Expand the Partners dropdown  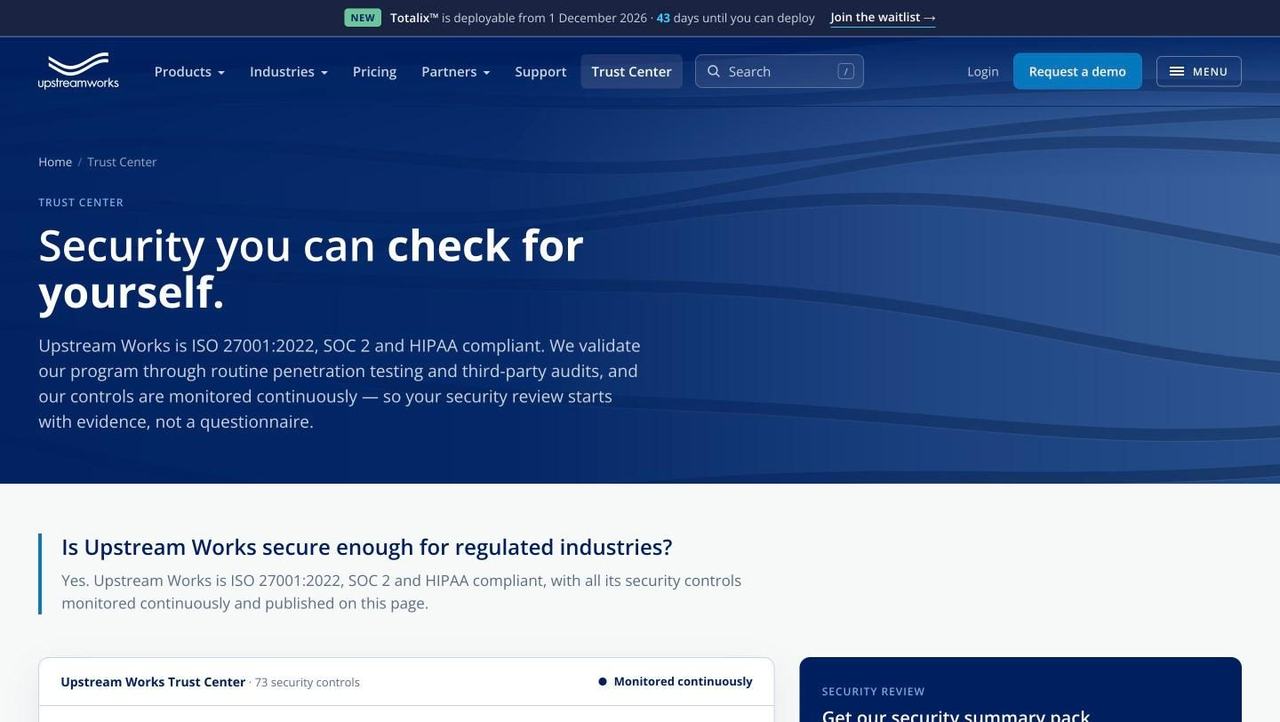pyautogui.click(x=456, y=71)
